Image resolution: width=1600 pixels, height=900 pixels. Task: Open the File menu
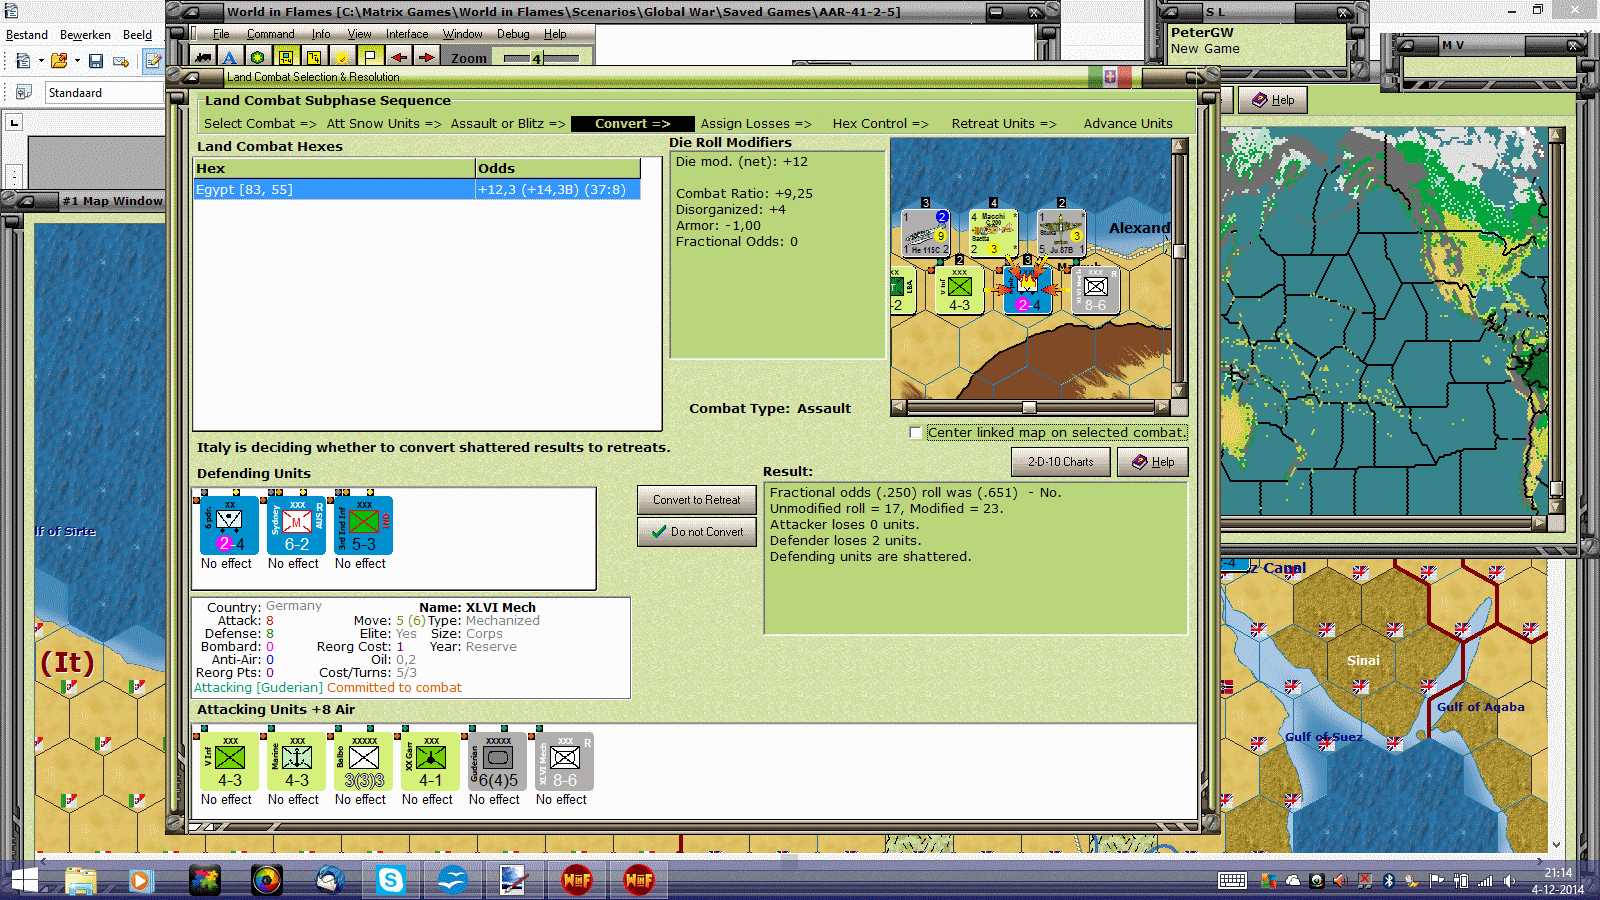tap(221, 34)
